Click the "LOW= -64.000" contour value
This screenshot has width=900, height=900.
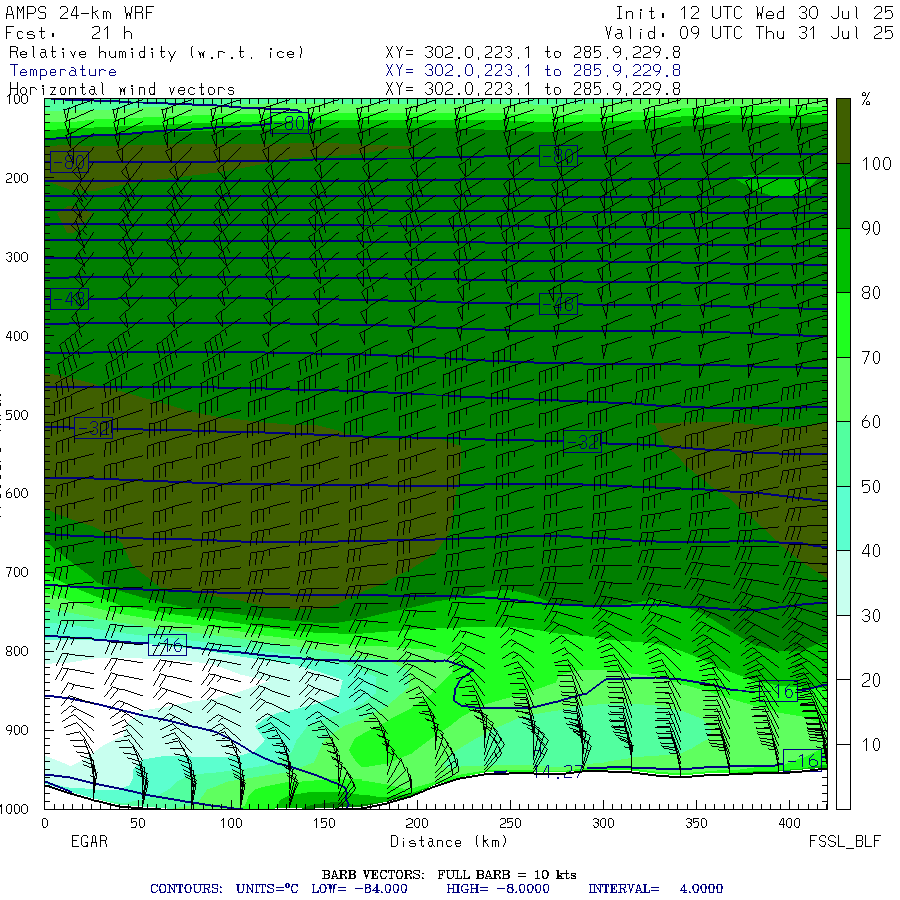[x=359, y=889]
